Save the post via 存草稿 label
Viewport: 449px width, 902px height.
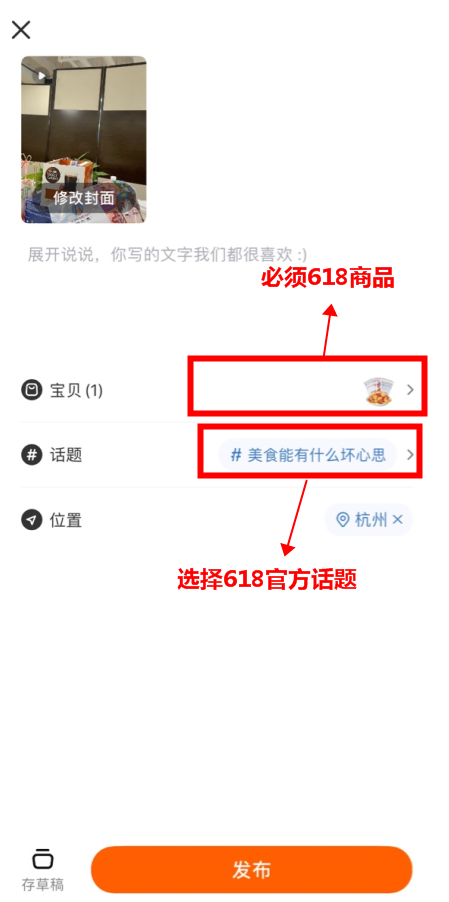tap(43, 884)
